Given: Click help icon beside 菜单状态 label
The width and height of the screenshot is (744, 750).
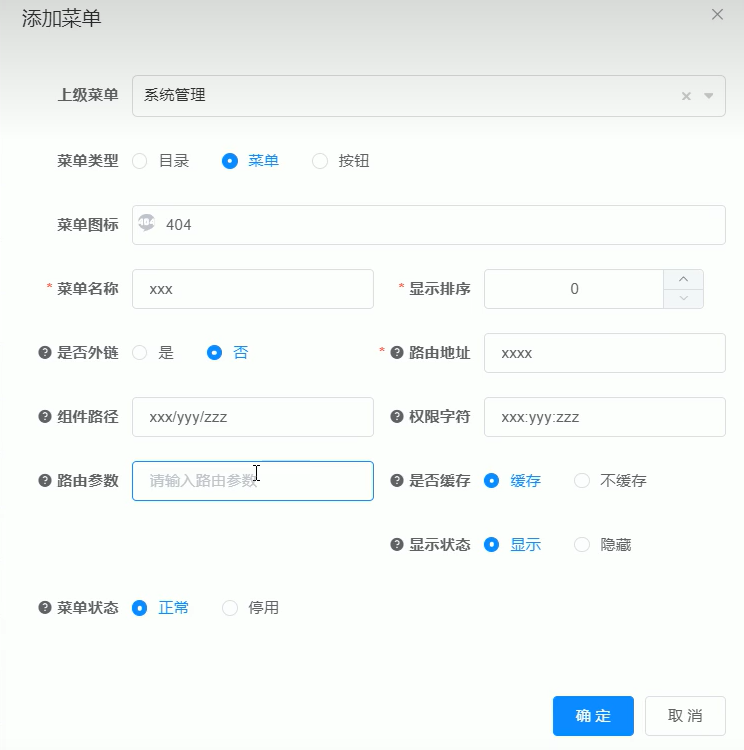Looking at the screenshot, I should point(44,607).
